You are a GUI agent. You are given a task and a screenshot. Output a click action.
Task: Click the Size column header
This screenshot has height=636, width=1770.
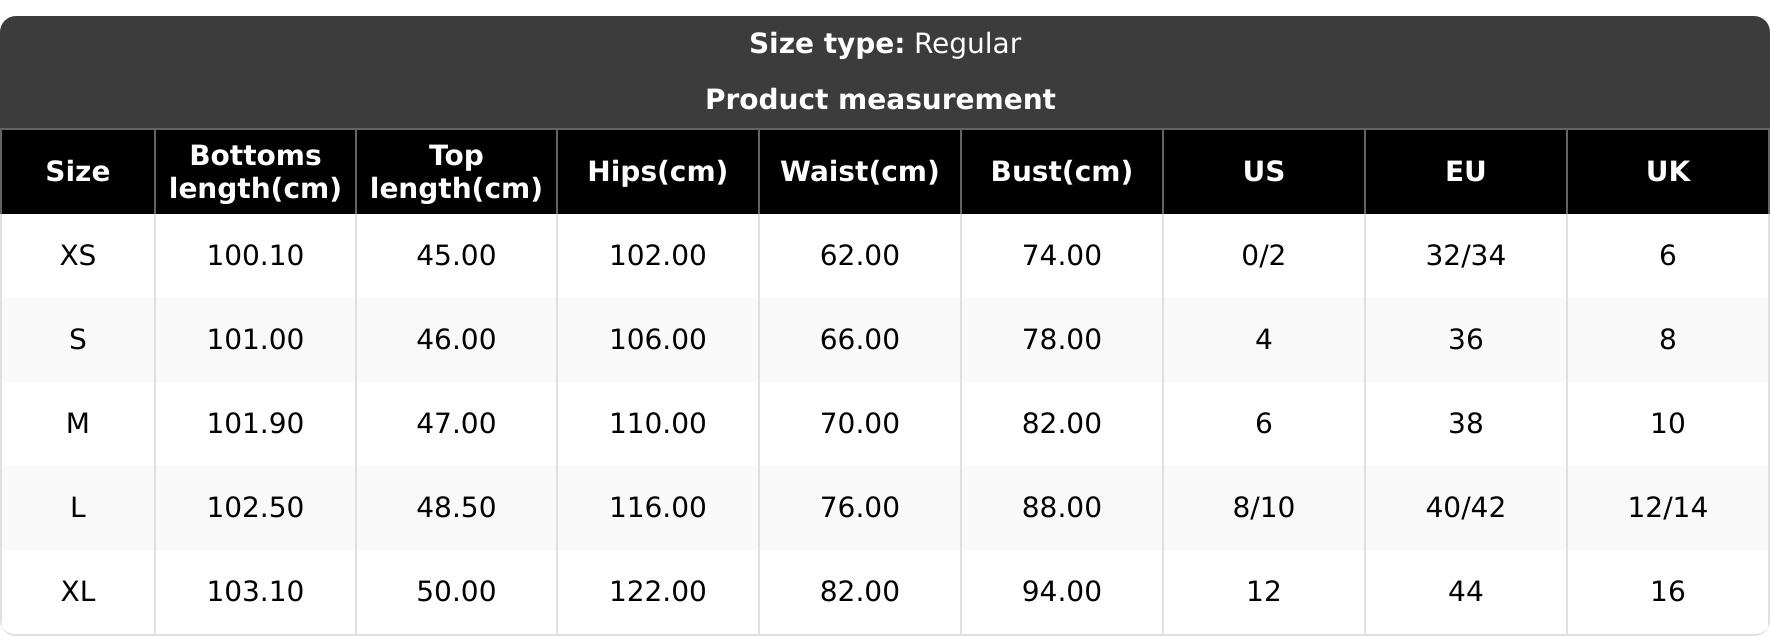tap(78, 172)
